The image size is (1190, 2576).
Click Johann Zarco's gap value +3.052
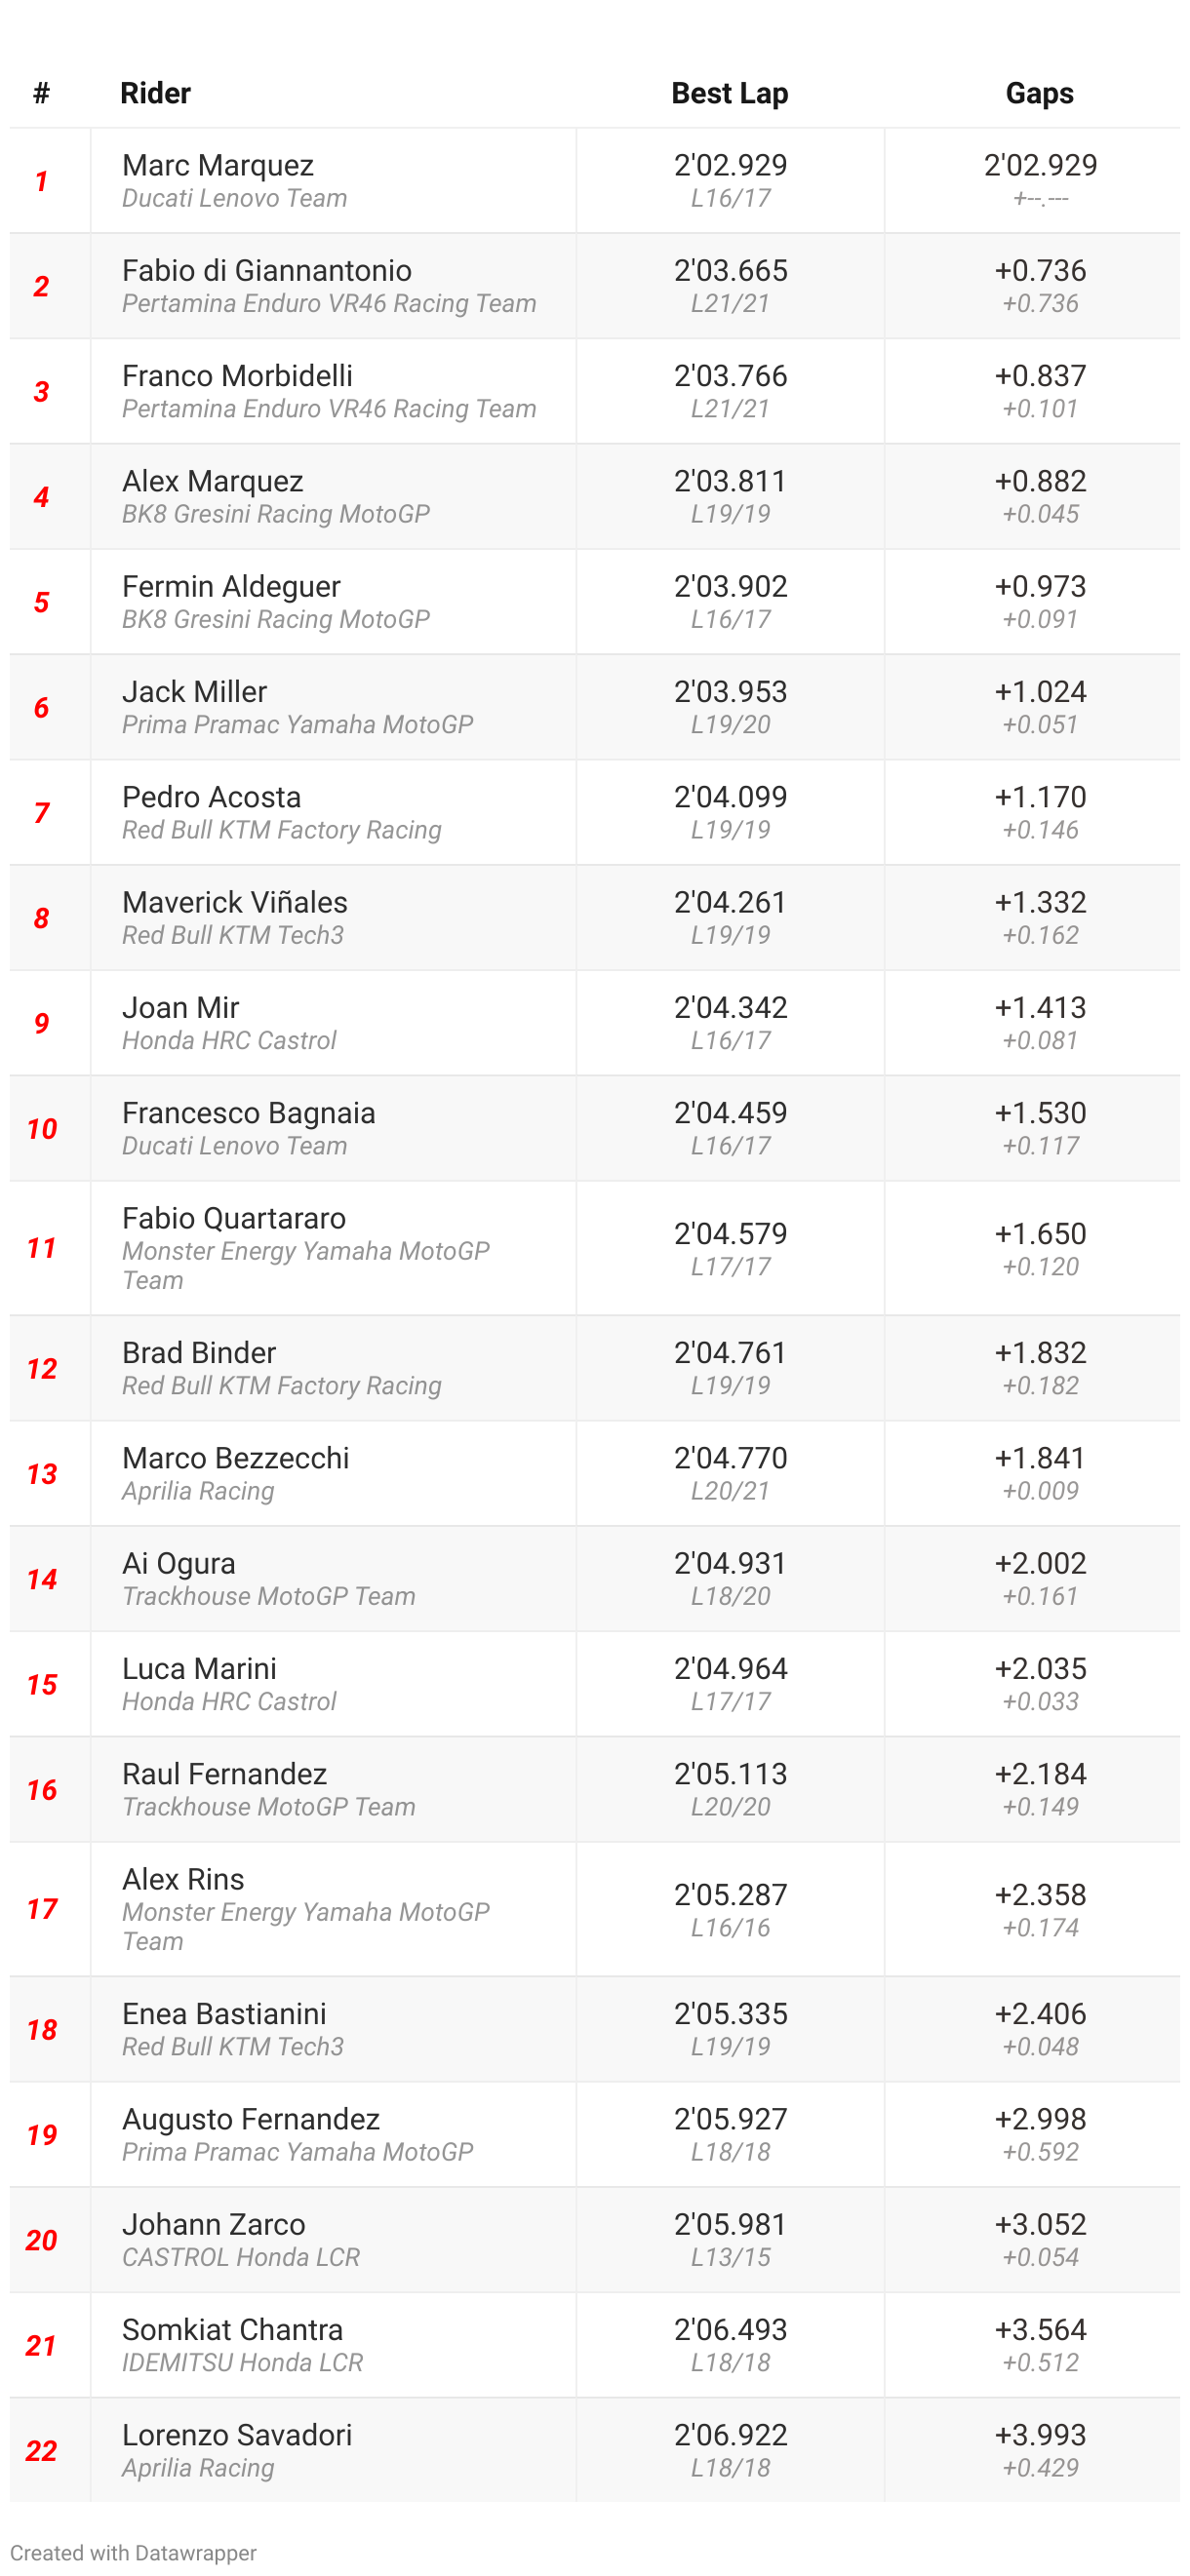[1039, 2224]
